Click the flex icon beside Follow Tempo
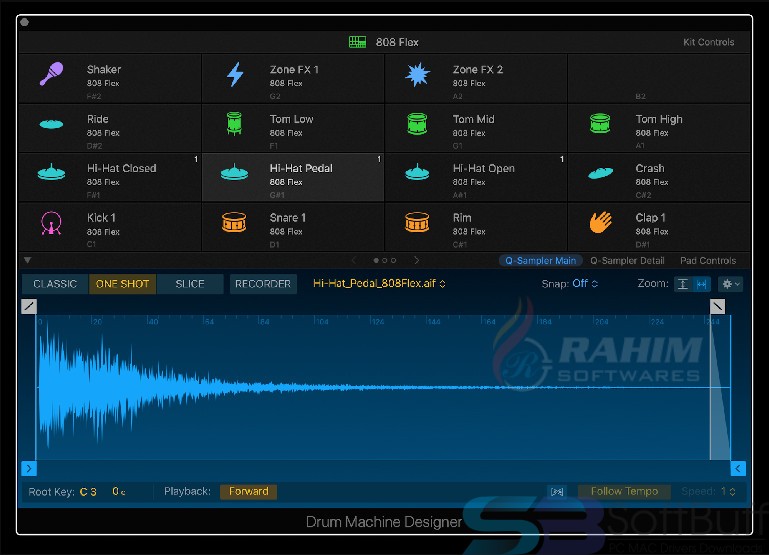Image resolution: width=769 pixels, height=555 pixels. [557, 492]
